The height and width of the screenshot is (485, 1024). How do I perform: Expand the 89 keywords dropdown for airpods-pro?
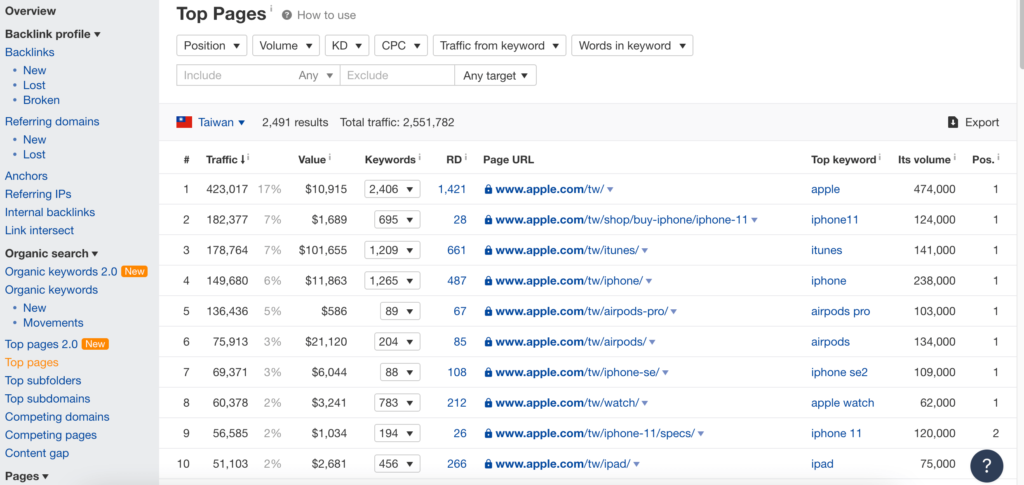[x=400, y=311]
